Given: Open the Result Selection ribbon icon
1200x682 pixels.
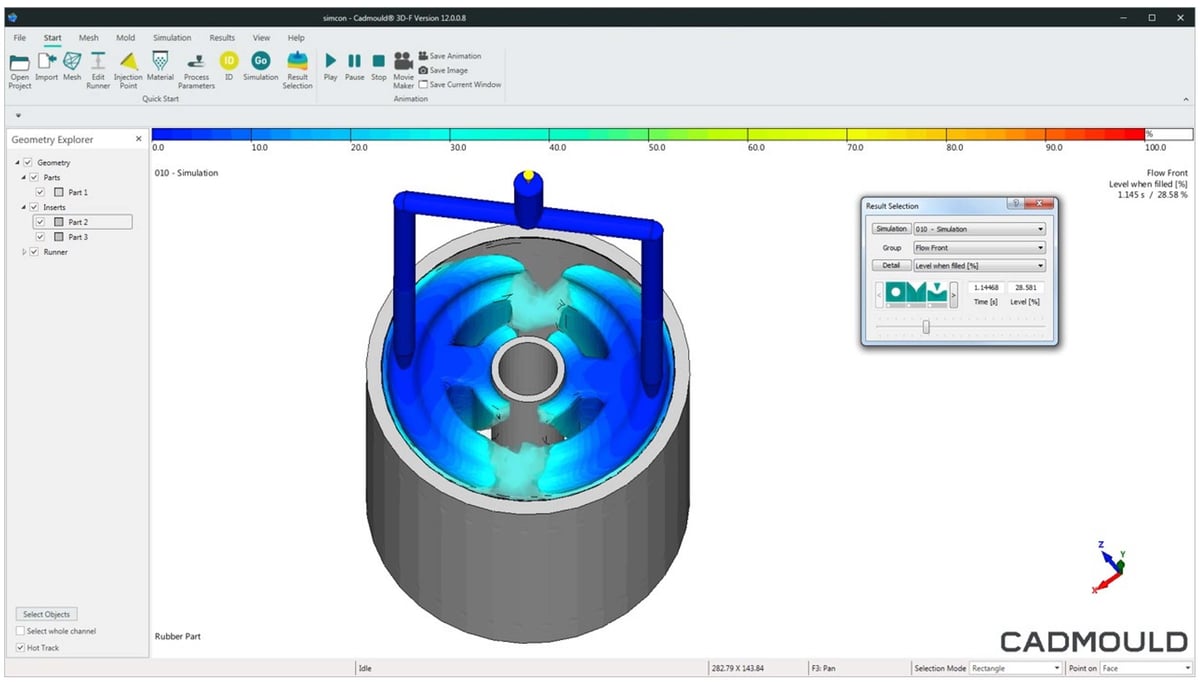Looking at the screenshot, I should (297, 61).
